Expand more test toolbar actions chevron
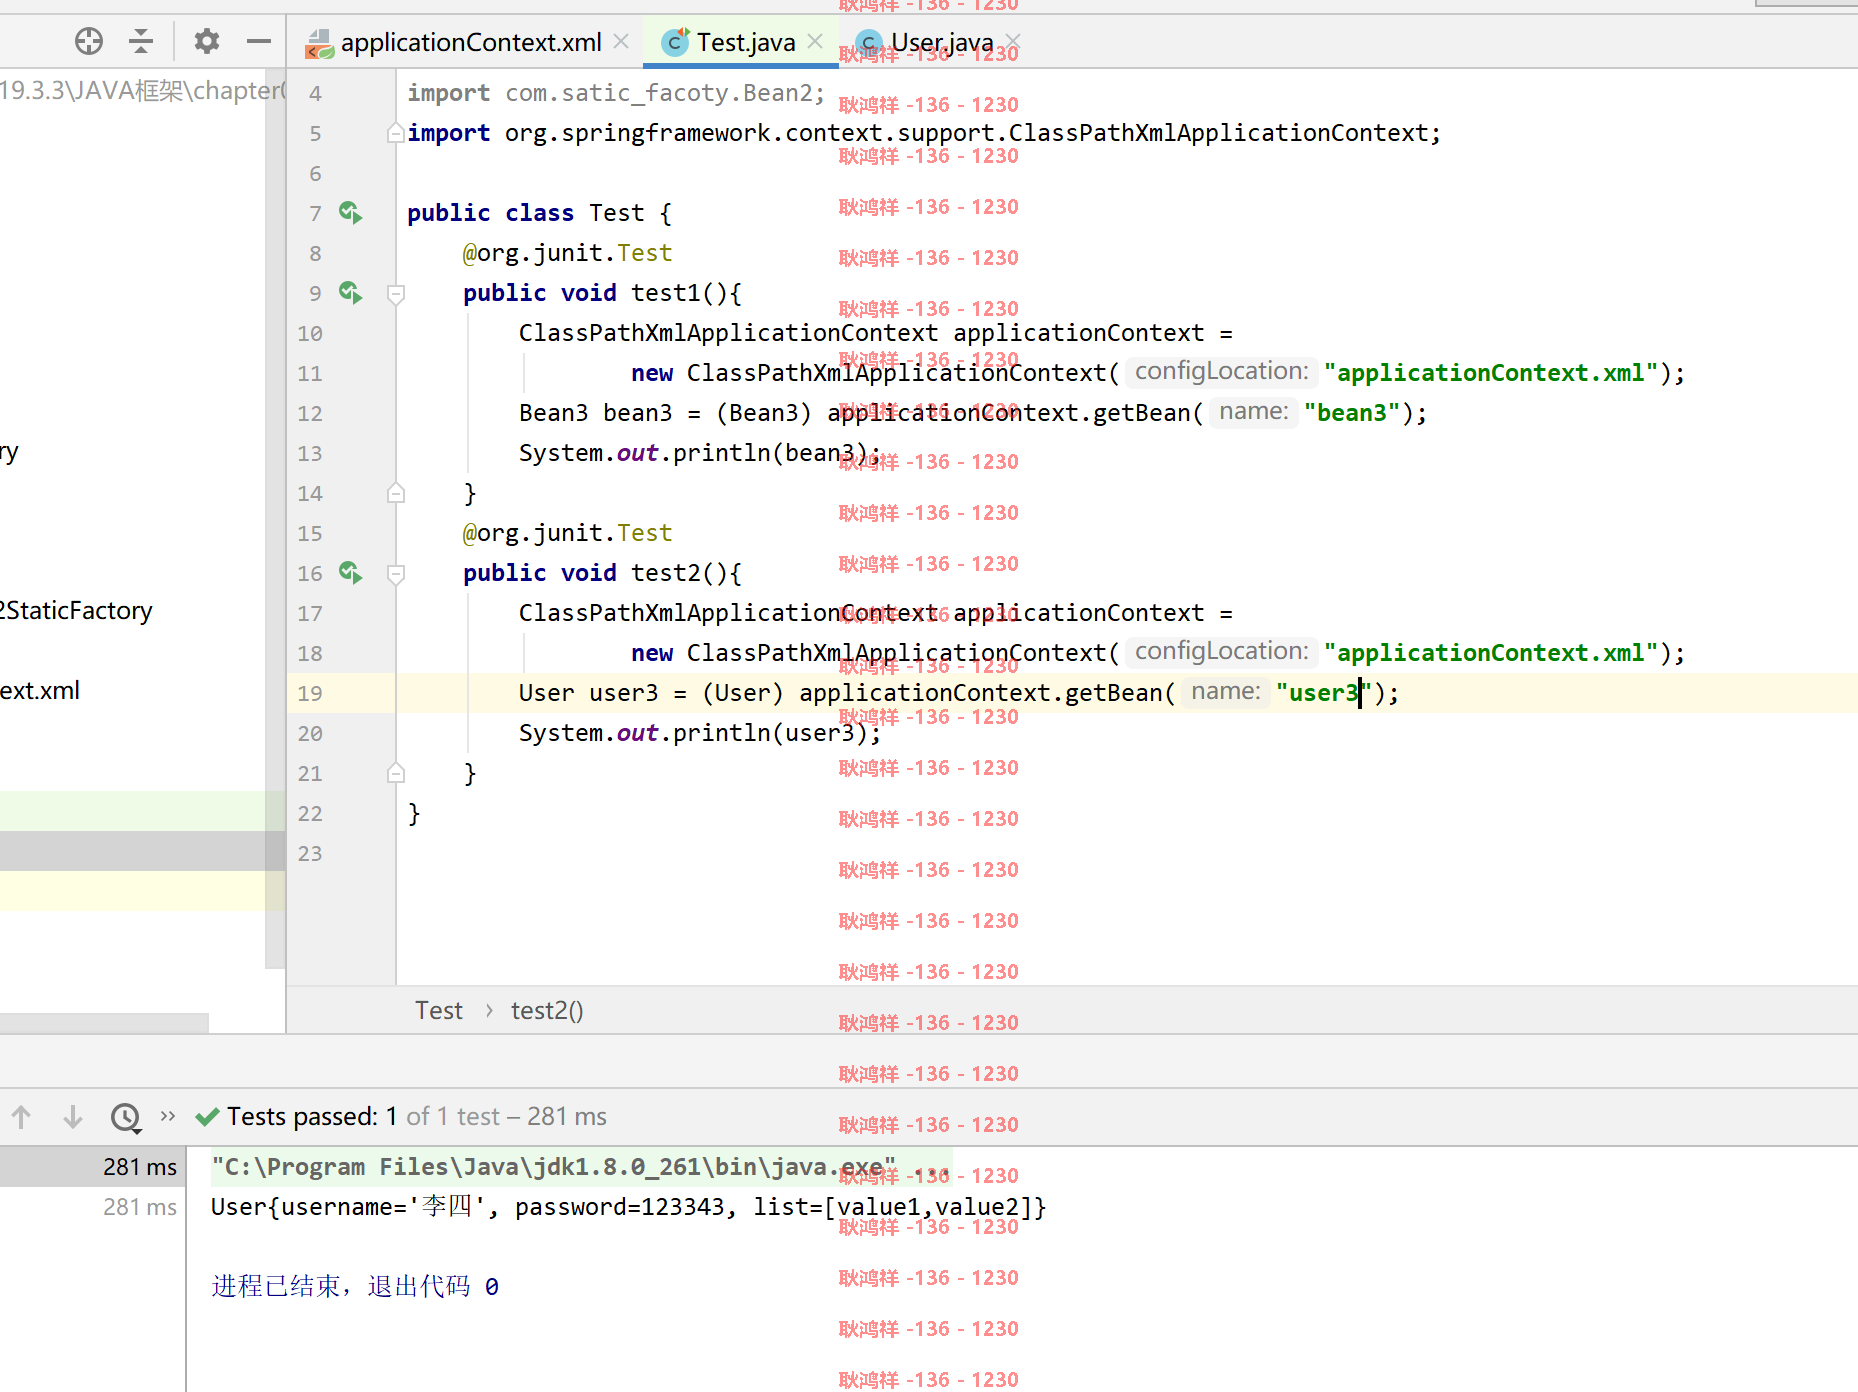 coord(168,1115)
